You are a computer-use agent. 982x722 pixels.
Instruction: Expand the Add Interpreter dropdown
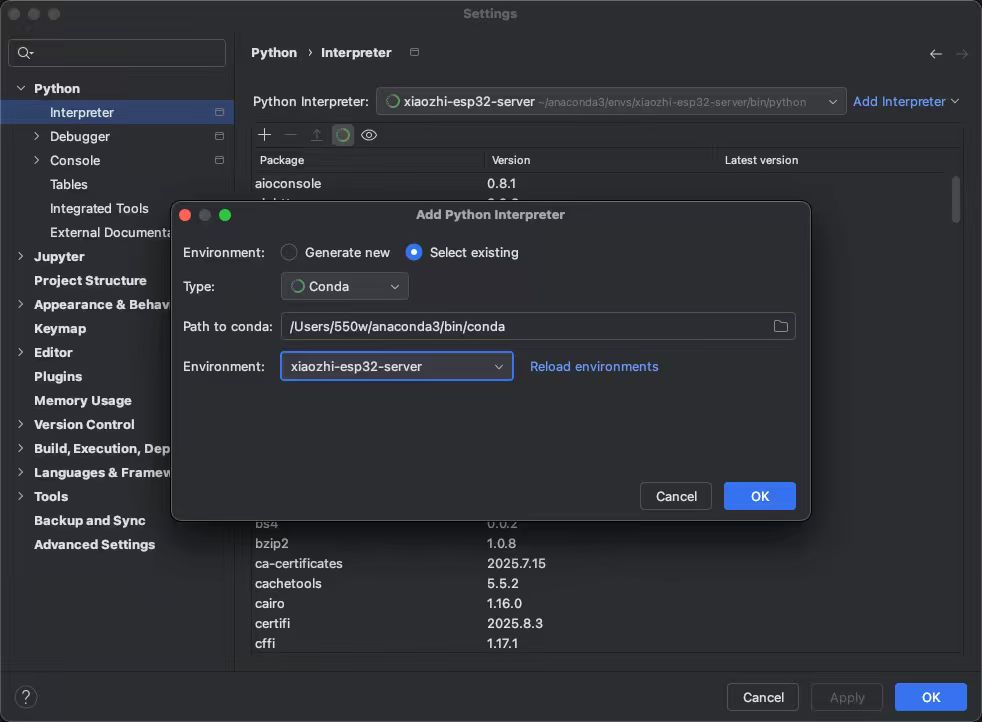(x=906, y=101)
